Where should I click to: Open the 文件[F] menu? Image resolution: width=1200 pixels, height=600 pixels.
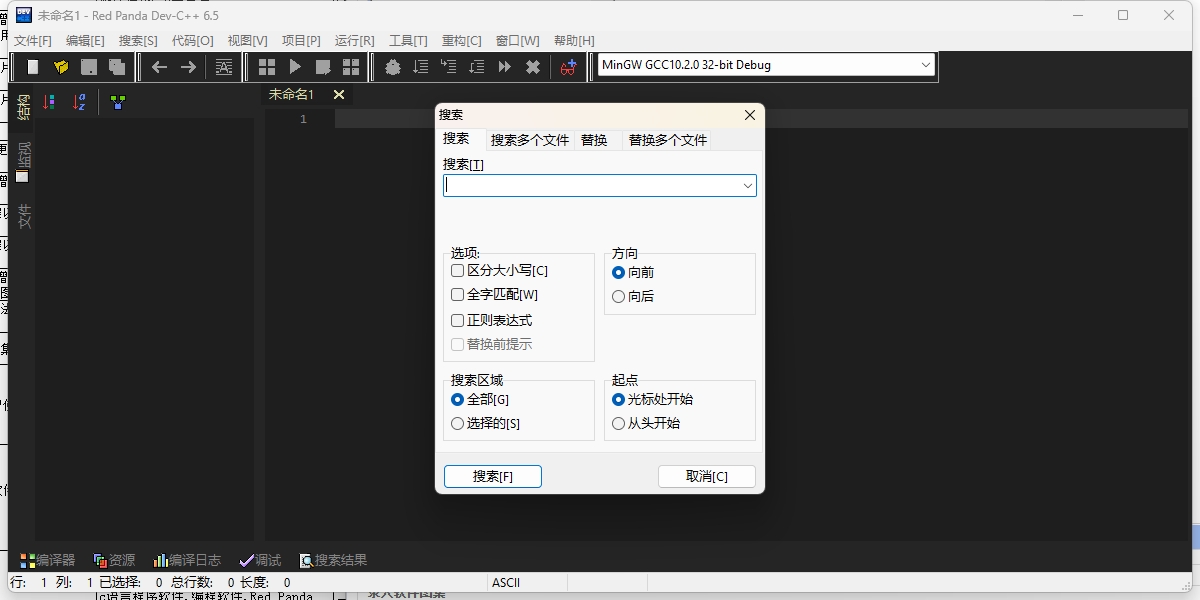(32, 41)
